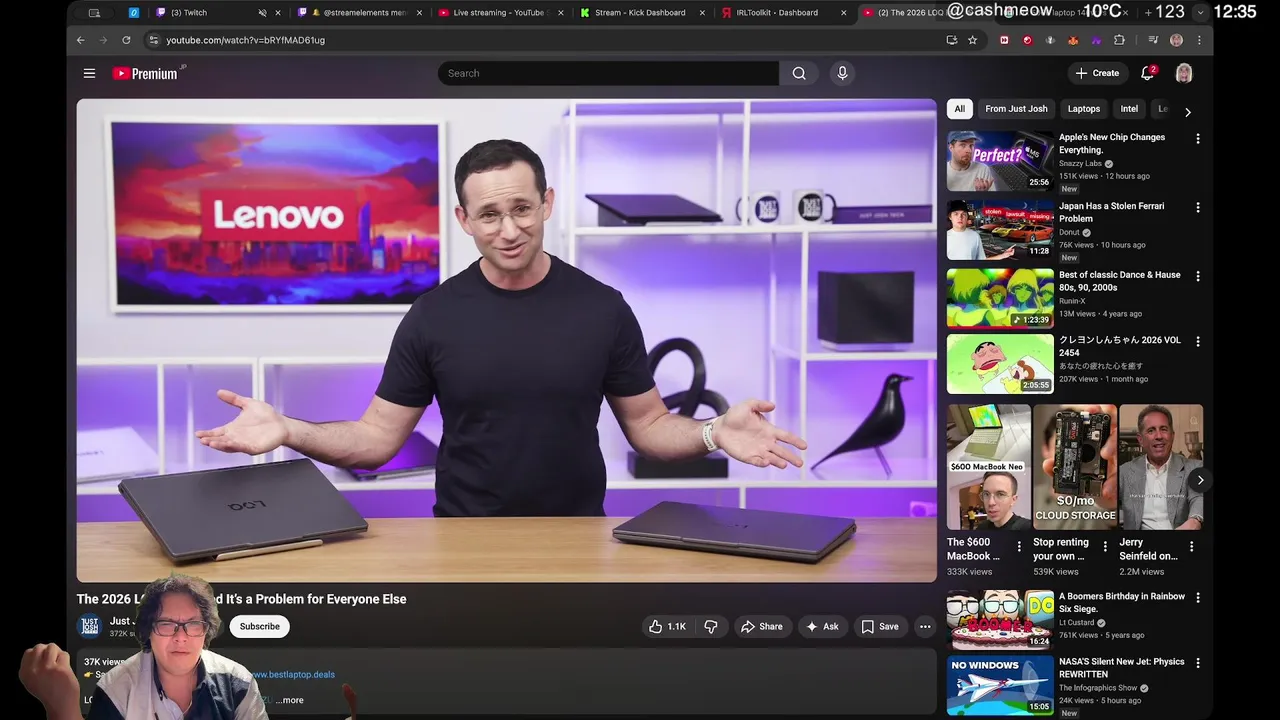Screen dimensions: 1280x720
Task: Save the video to a playlist
Action: pos(880,626)
